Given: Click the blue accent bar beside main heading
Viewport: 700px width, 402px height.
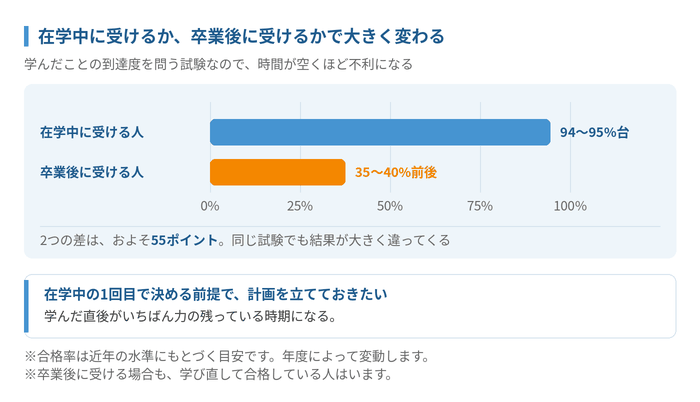Looking at the screenshot, I should pos(26,36).
